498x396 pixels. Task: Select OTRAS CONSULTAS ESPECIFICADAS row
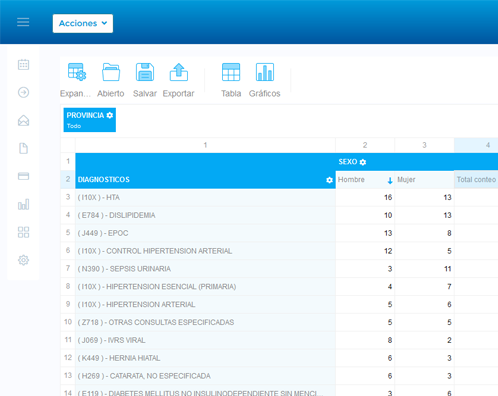coord(205,322)
